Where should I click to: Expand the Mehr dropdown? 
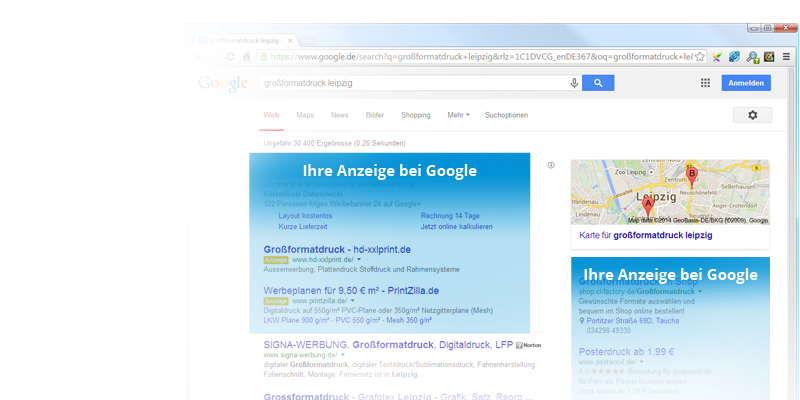click(458, 115)
